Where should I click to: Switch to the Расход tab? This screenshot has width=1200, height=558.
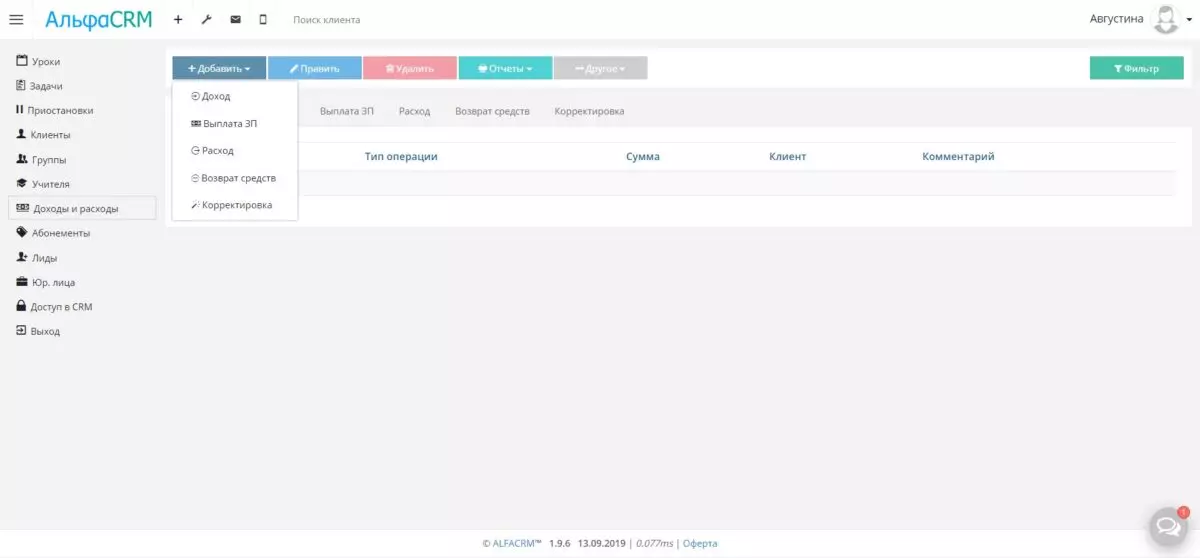tap(414, 111)
